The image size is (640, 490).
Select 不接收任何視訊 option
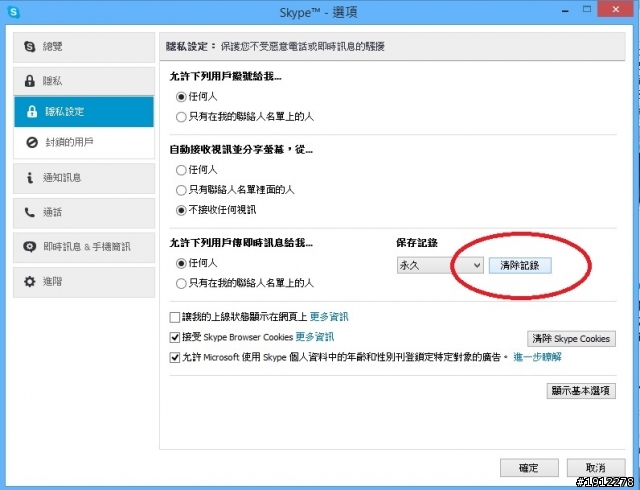(181, 210)
